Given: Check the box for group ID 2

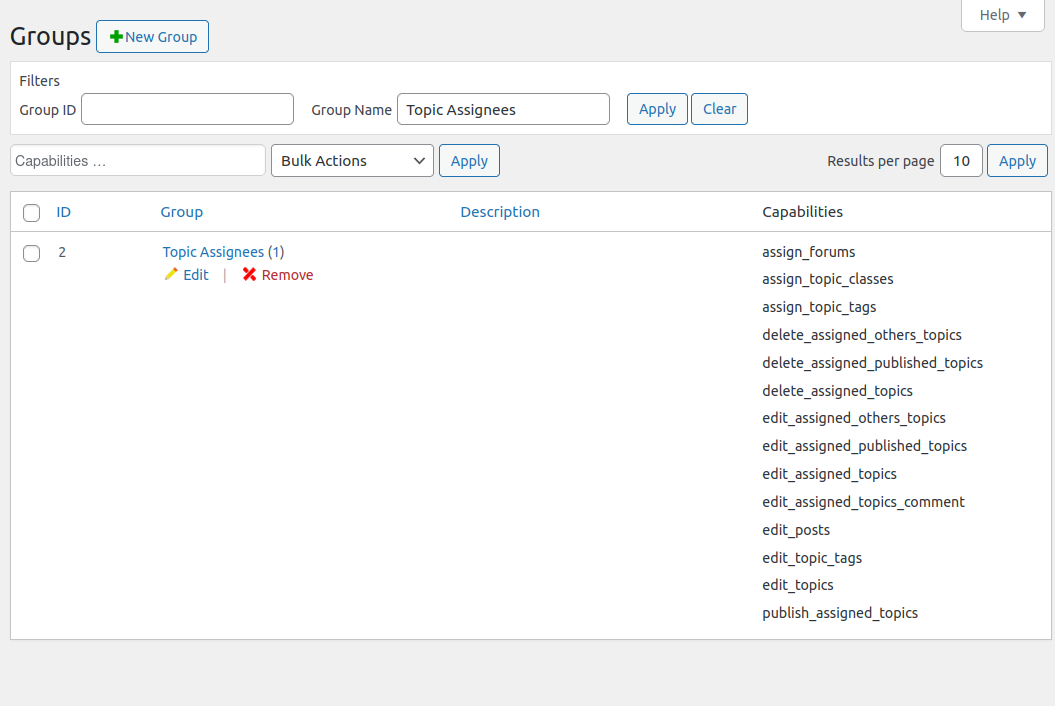Looking at the screenshot, I should click(x=31, y=253).
